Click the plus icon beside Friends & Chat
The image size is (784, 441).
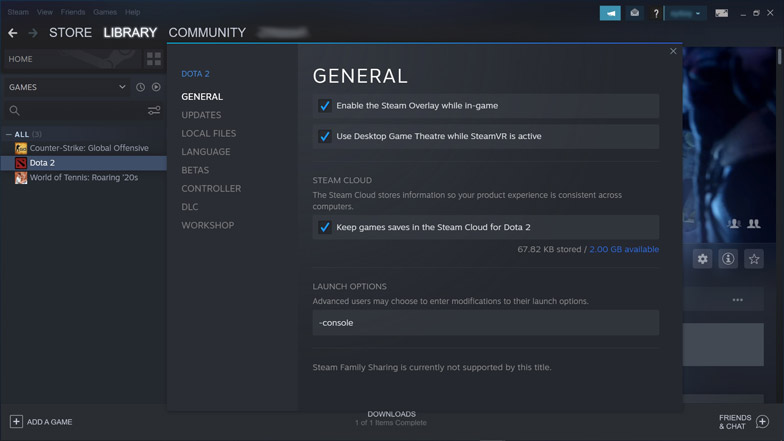[762, 422]
